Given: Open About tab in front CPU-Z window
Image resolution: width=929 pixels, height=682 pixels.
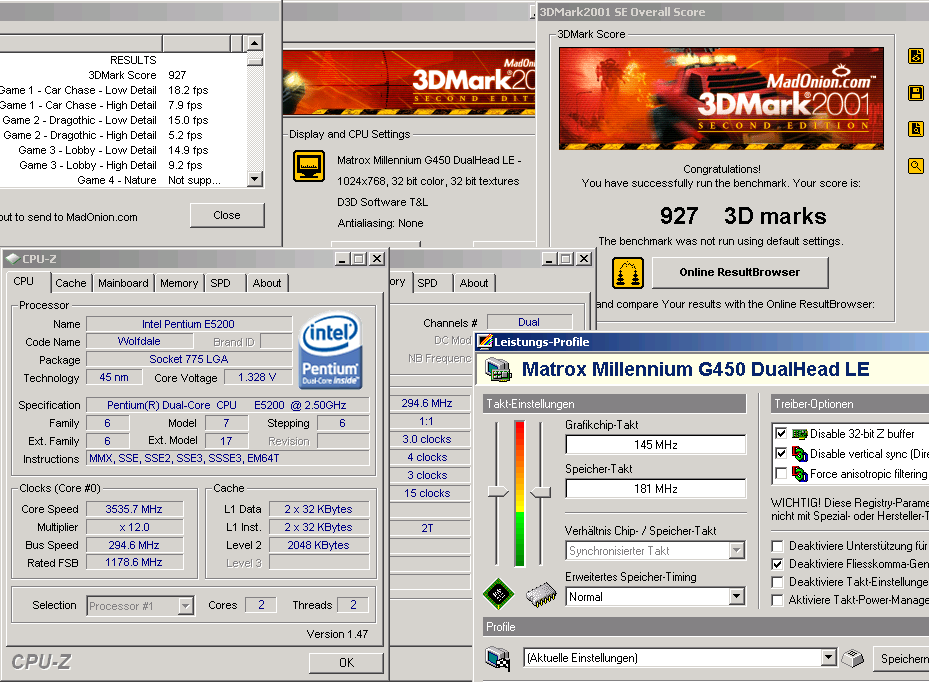Looking at the screenshot, I should (x=267, y=283).
